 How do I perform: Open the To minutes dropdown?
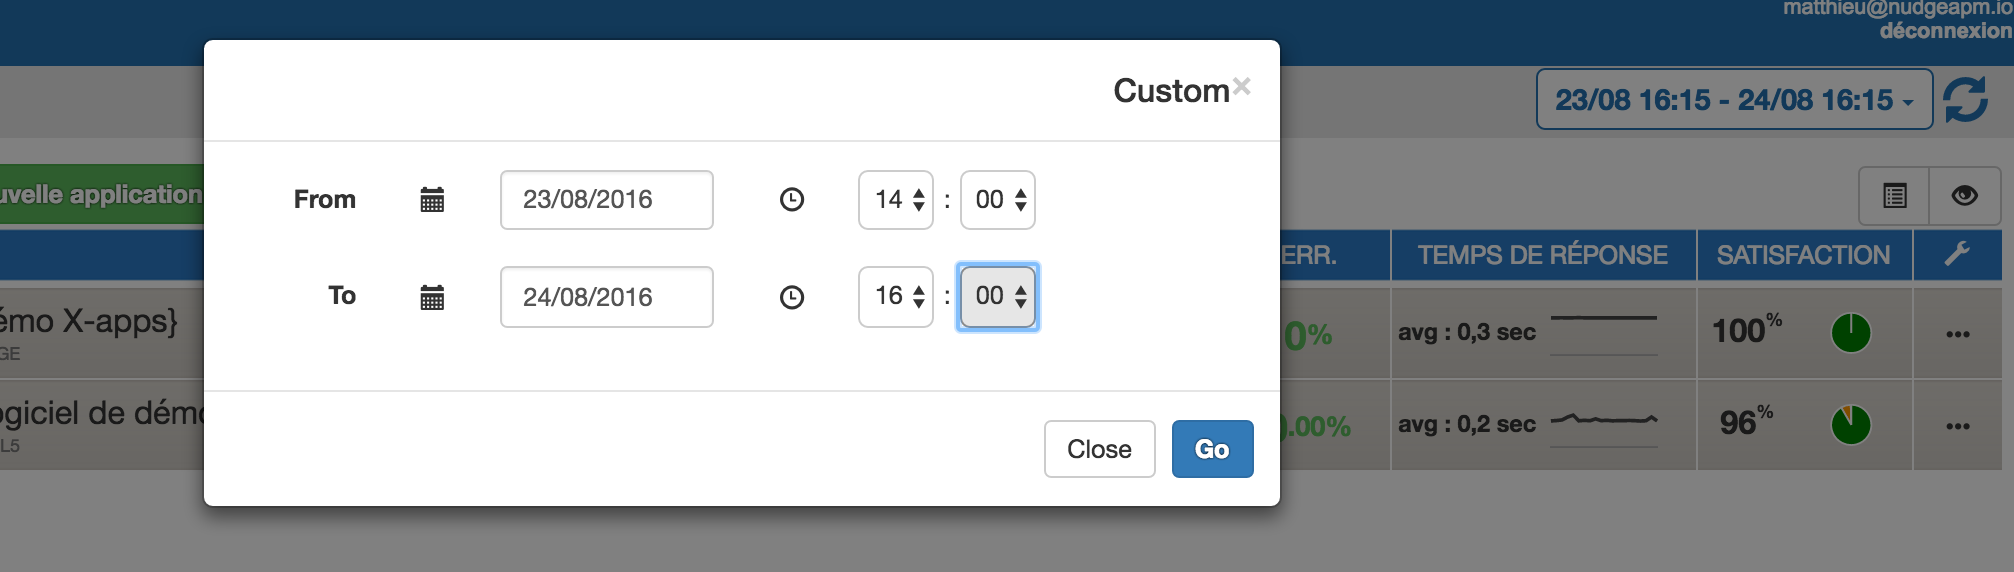point(998,296)
